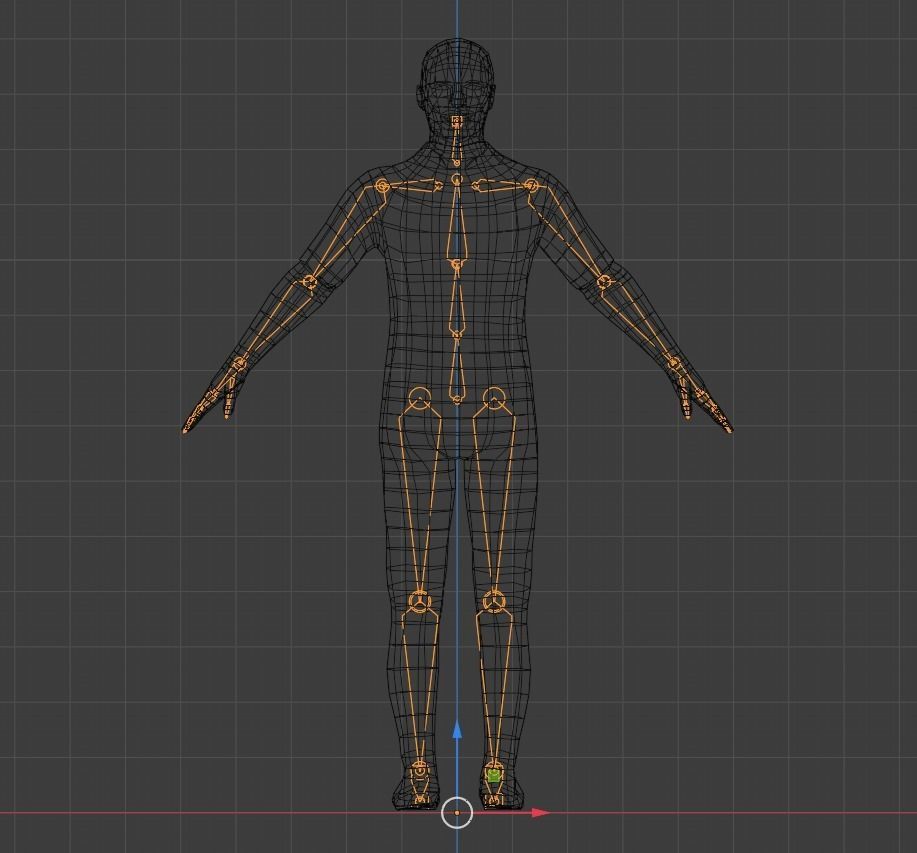This screenshot has height=853, width=917.
Task: Select hip joint circle on screen-right
Action: [x=494, y=398]
